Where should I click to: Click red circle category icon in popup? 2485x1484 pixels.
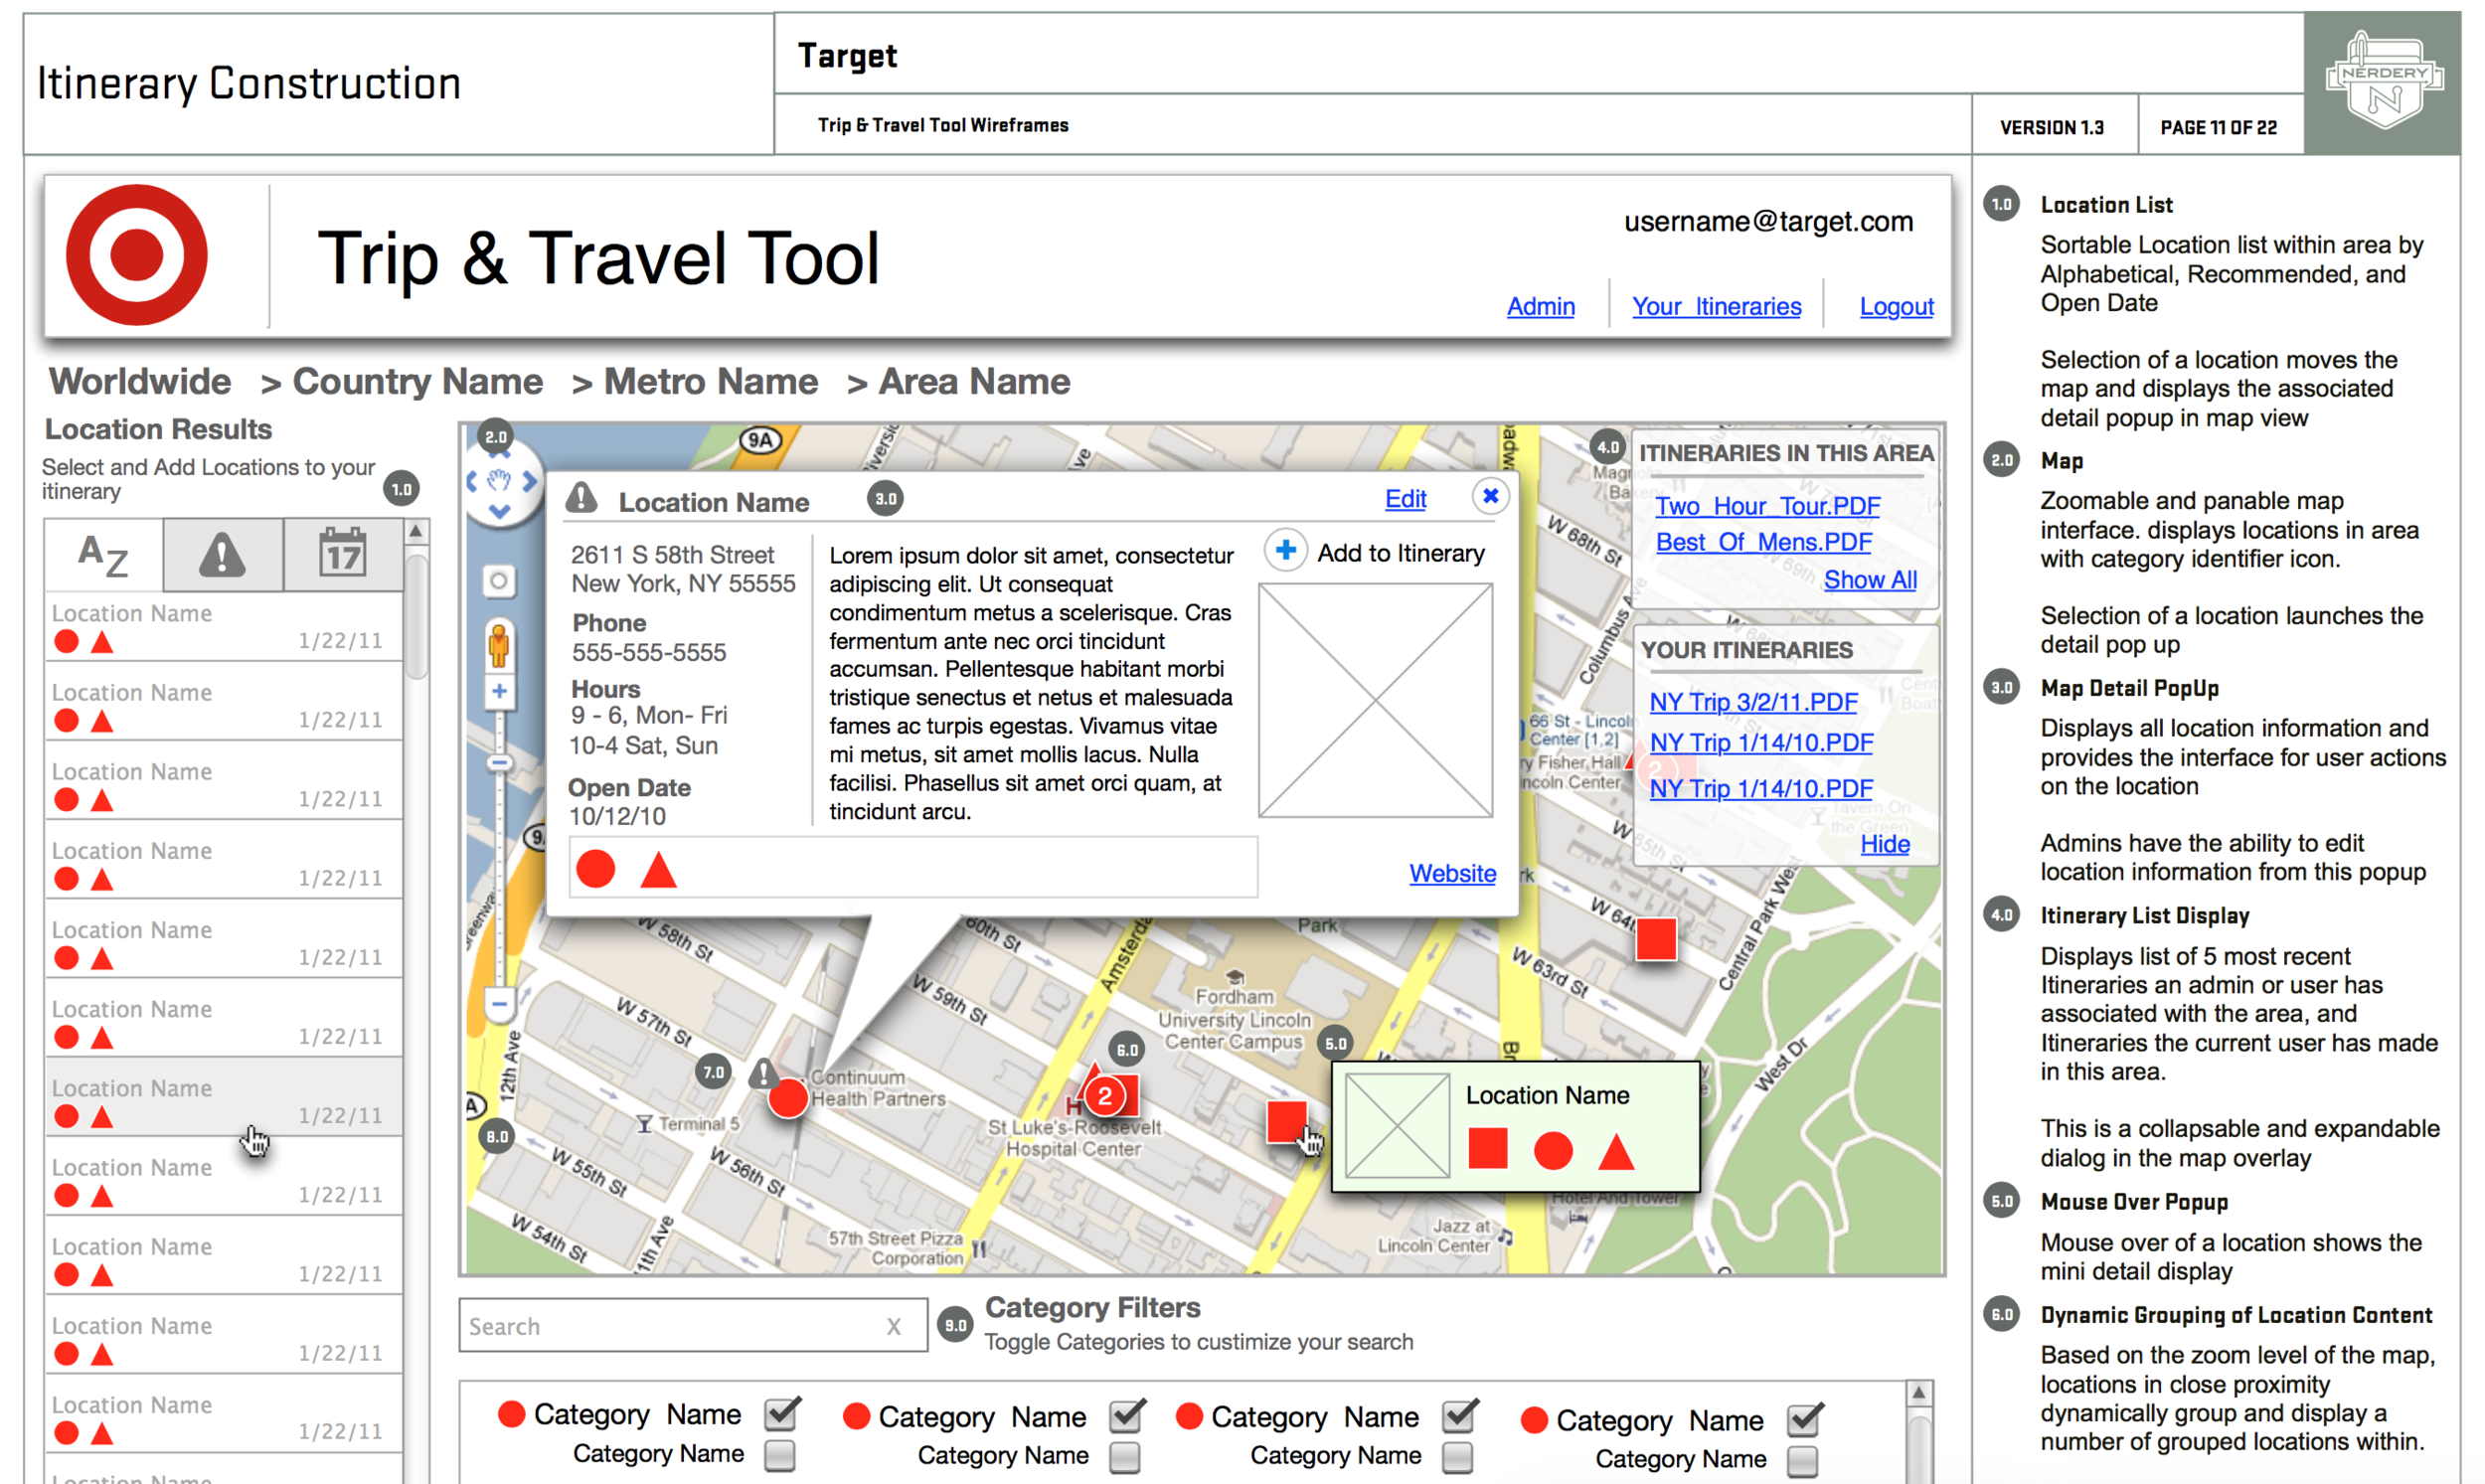(x=596, y=869)
